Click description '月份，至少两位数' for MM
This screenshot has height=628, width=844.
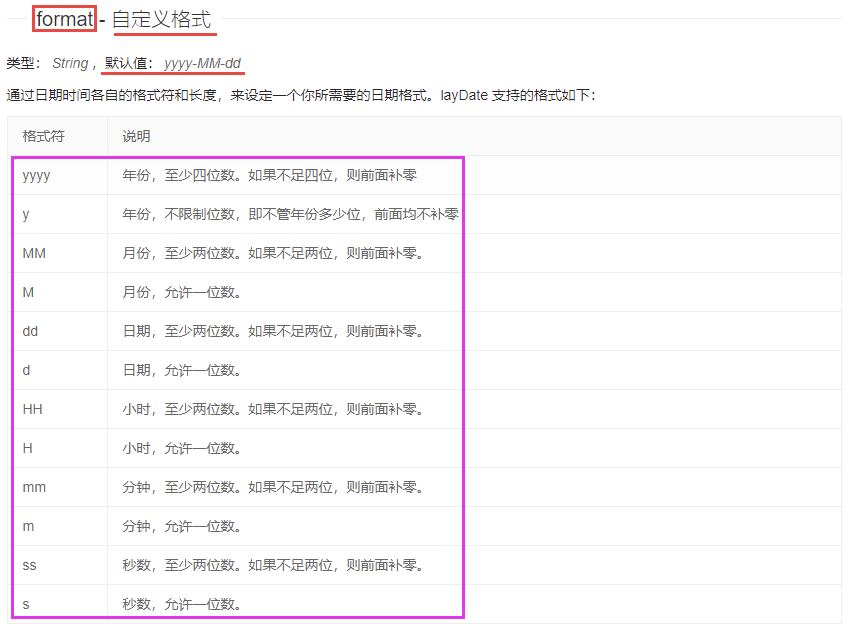273,253
